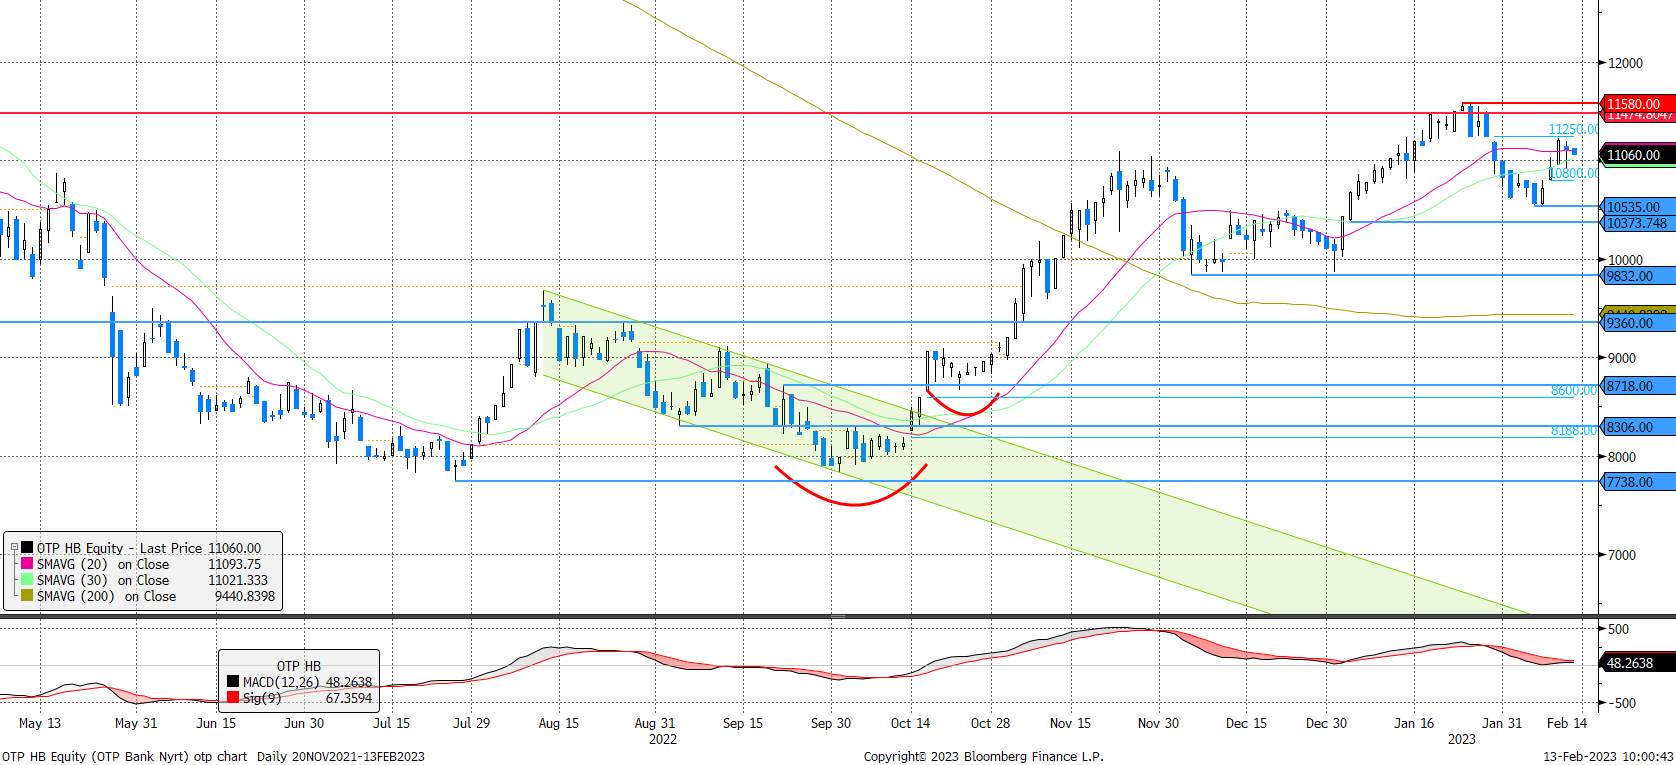Click the 'Sep 30' date axis label
The height and width of the screenshot is (765, 1676).
pos(831,723)
